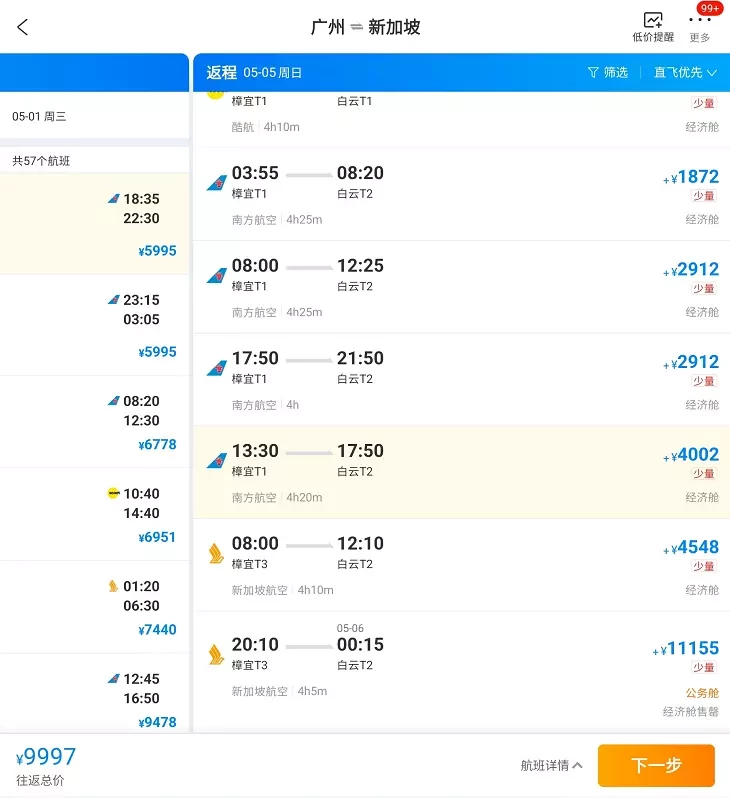
Task: Choose return price +¥2912 on 17:50 flight
Action: (x=691, y=362)
